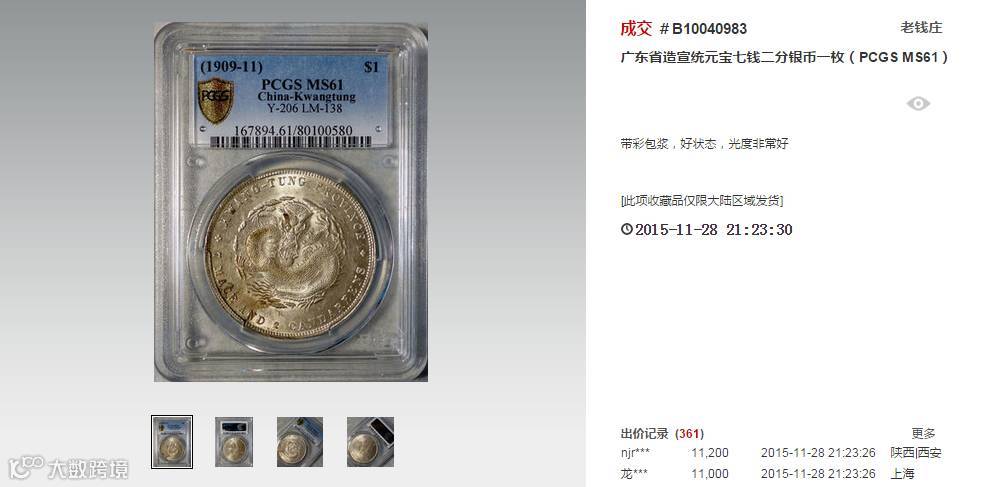
Task: Show the fourth coin thumbnail image
Action: [370, 442]
